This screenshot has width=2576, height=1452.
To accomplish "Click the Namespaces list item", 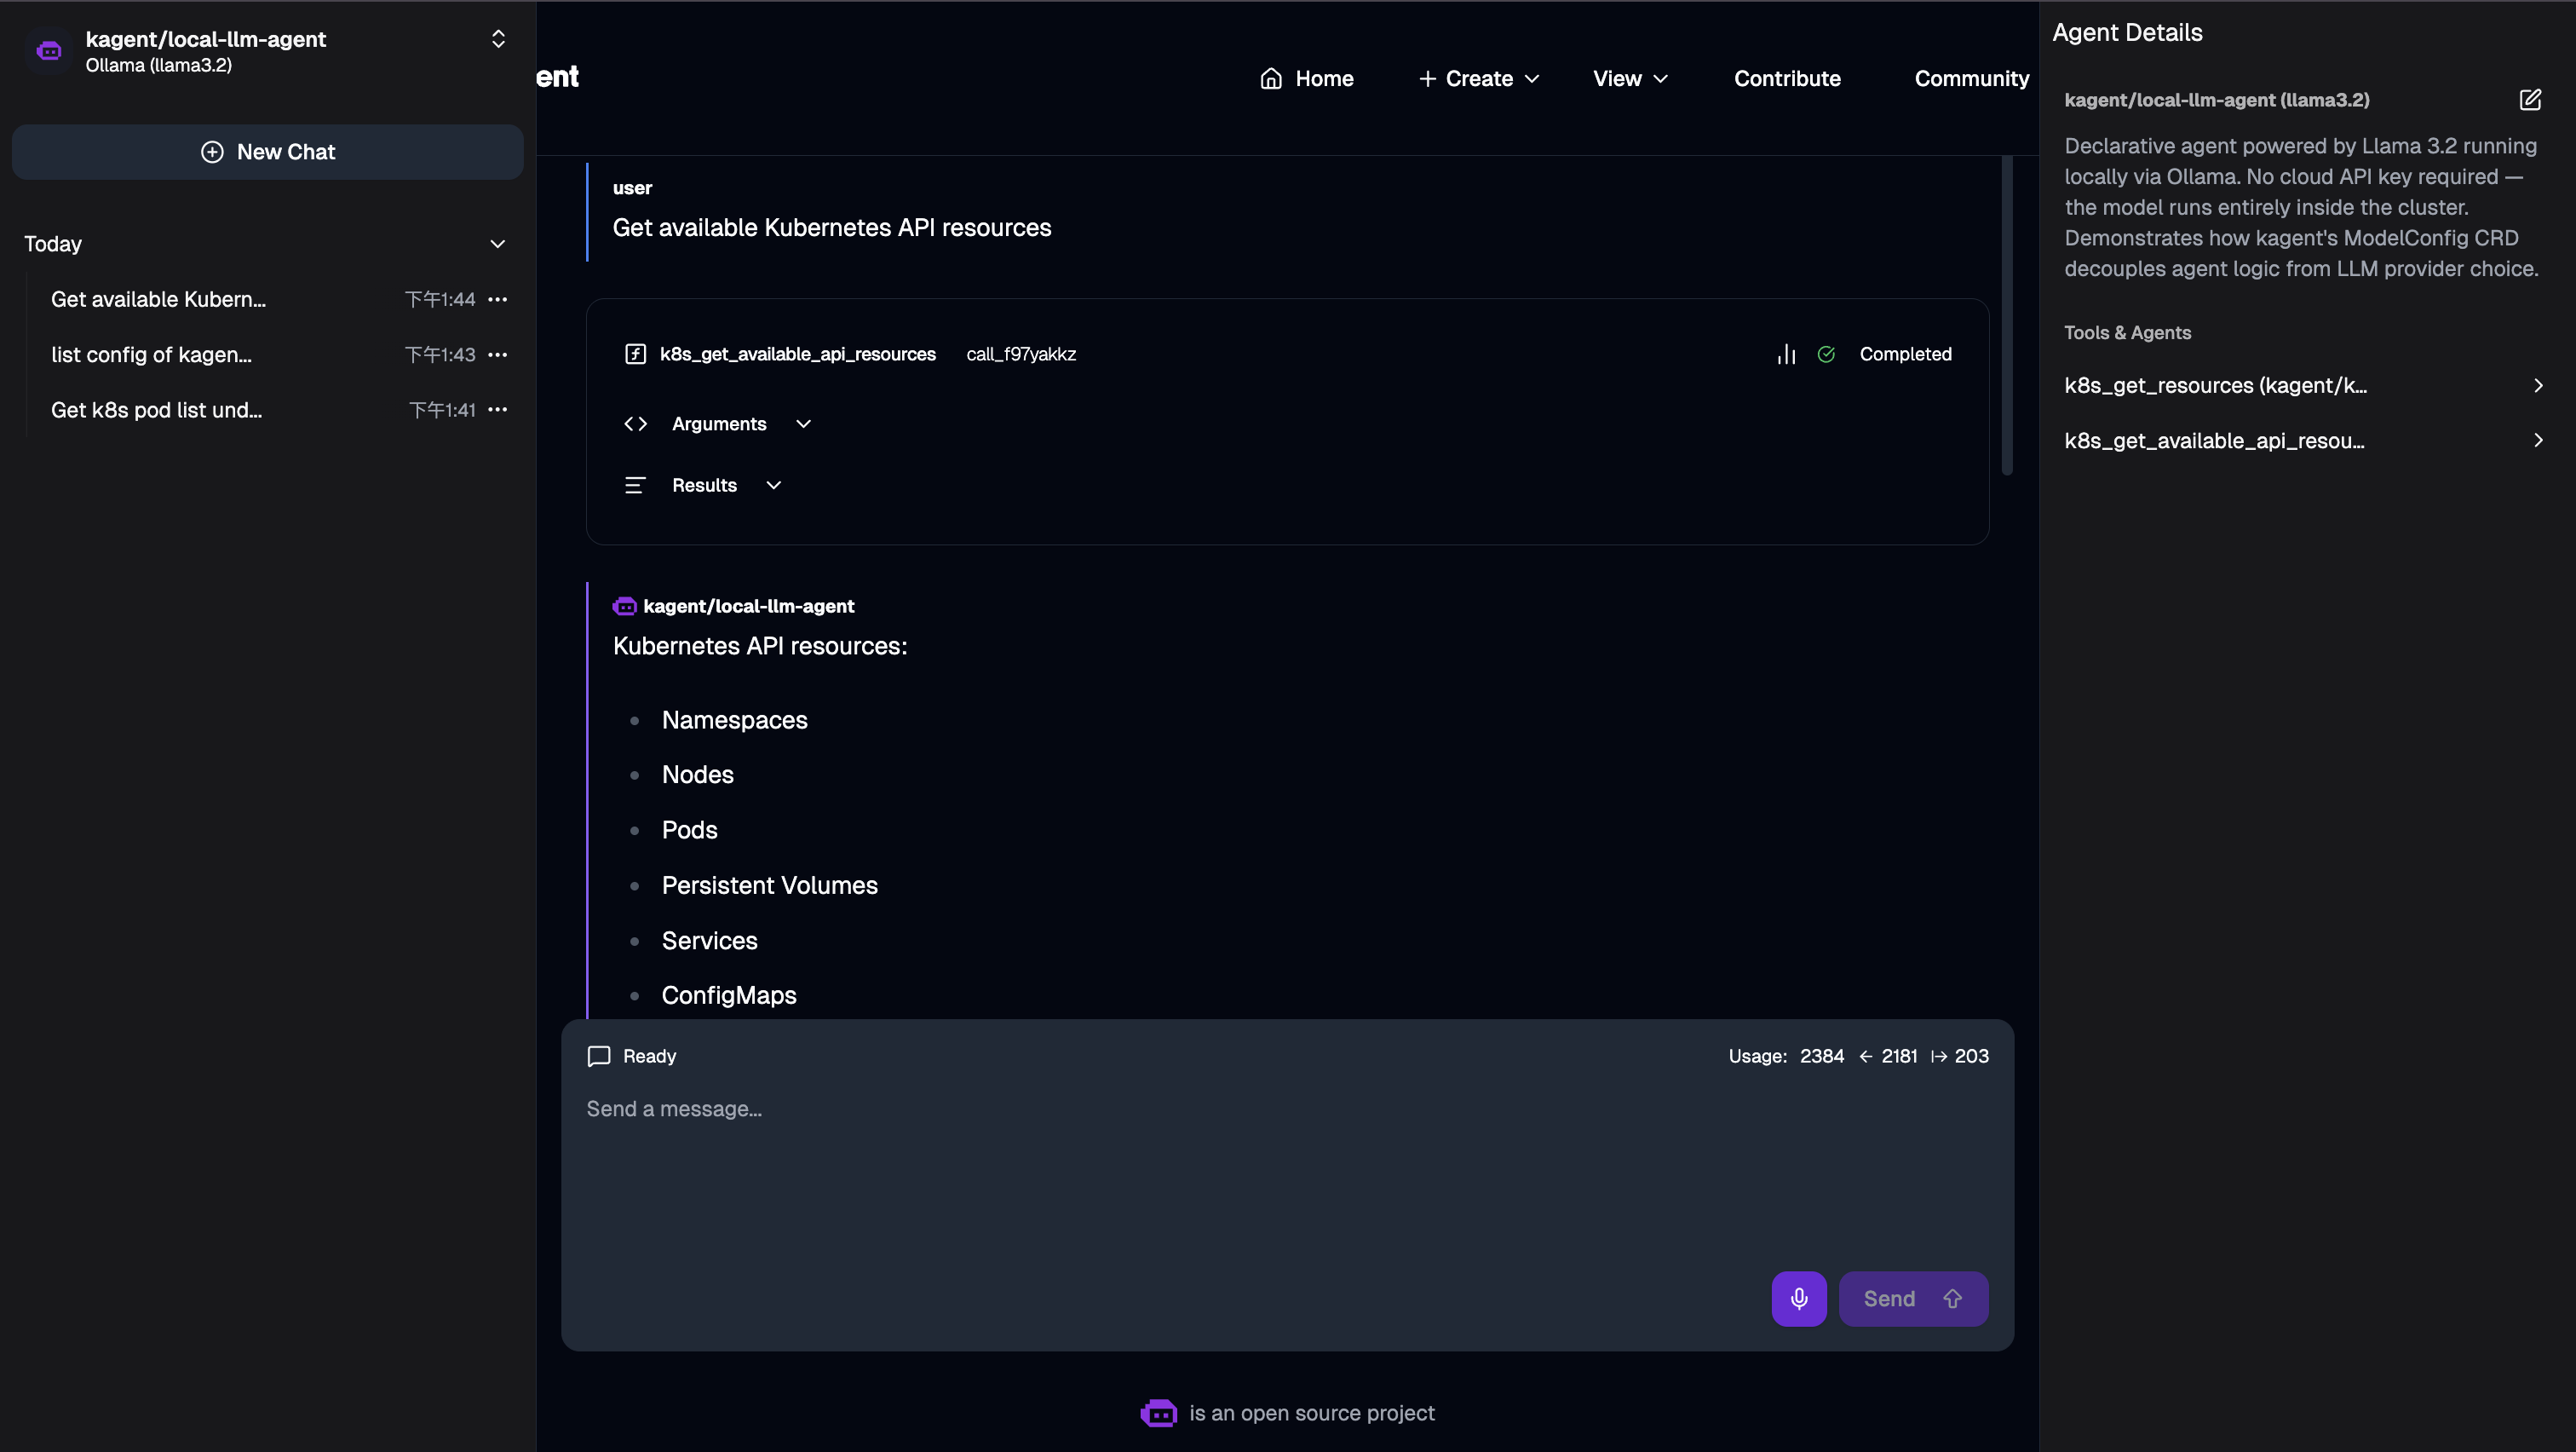I will point(734,720).
